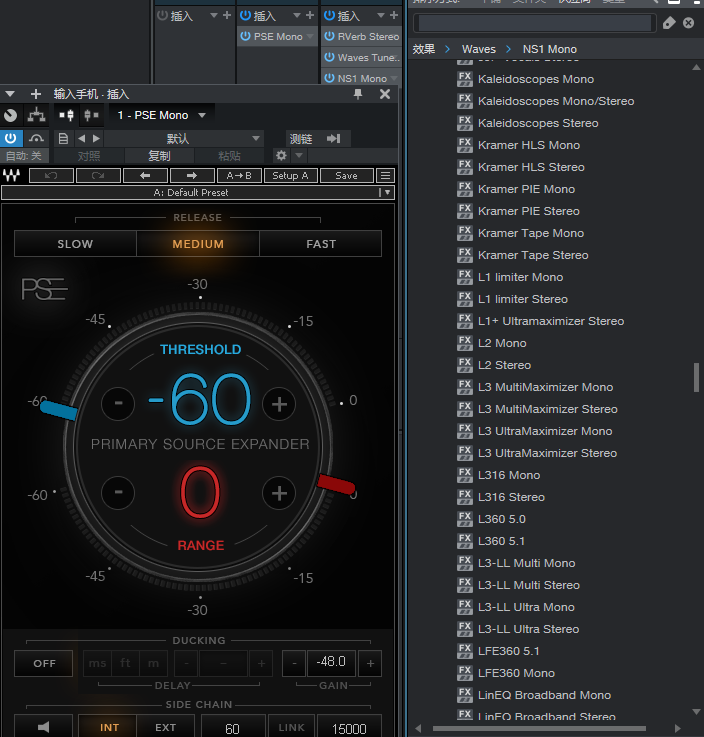
Task: Toggle power on RVerb Stereo insert
Action: (329, 36)
